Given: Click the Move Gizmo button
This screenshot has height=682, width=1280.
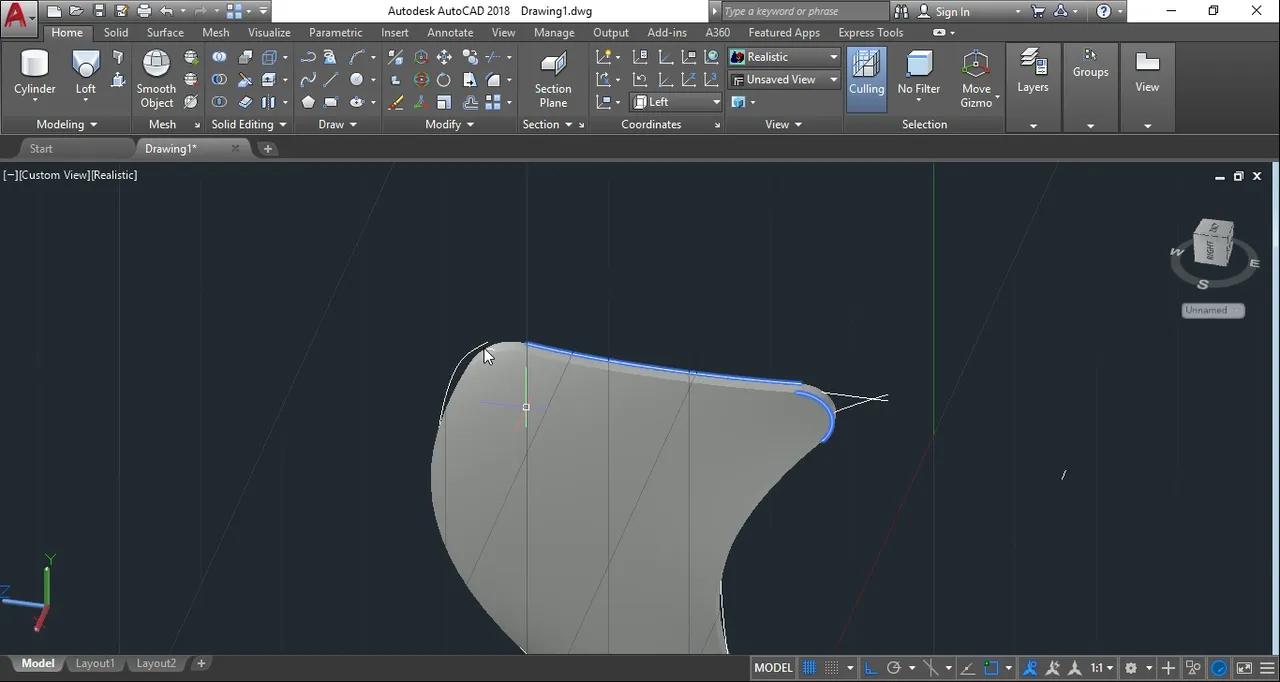Looking at the screenshot, I should 976,78.
